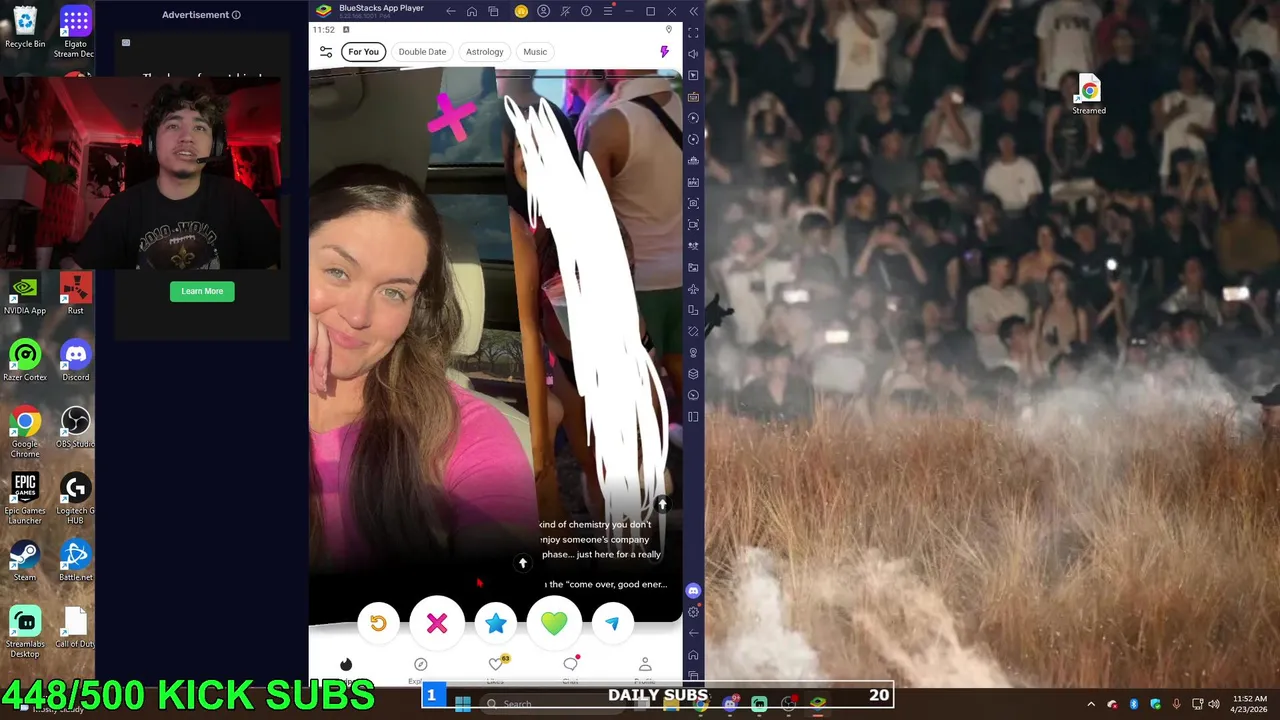Open the Logitech G HUB shortcut
This screenshot has height=720, width=1280.
tap(75, 499)
